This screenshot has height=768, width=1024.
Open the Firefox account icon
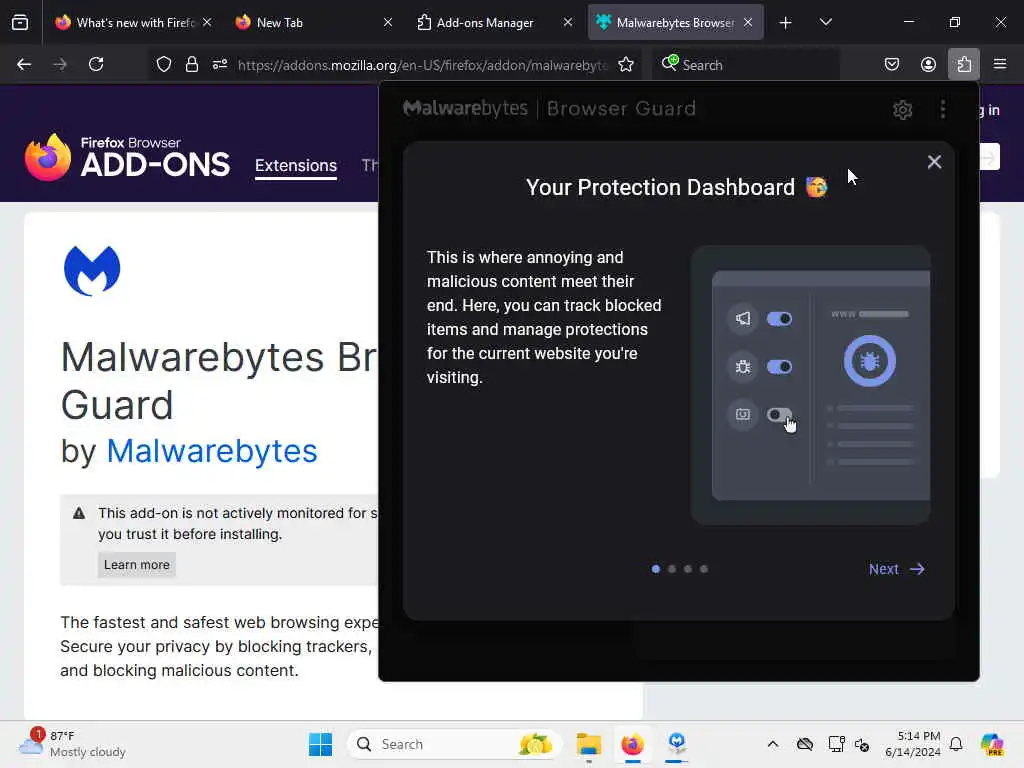coord(928,64)
